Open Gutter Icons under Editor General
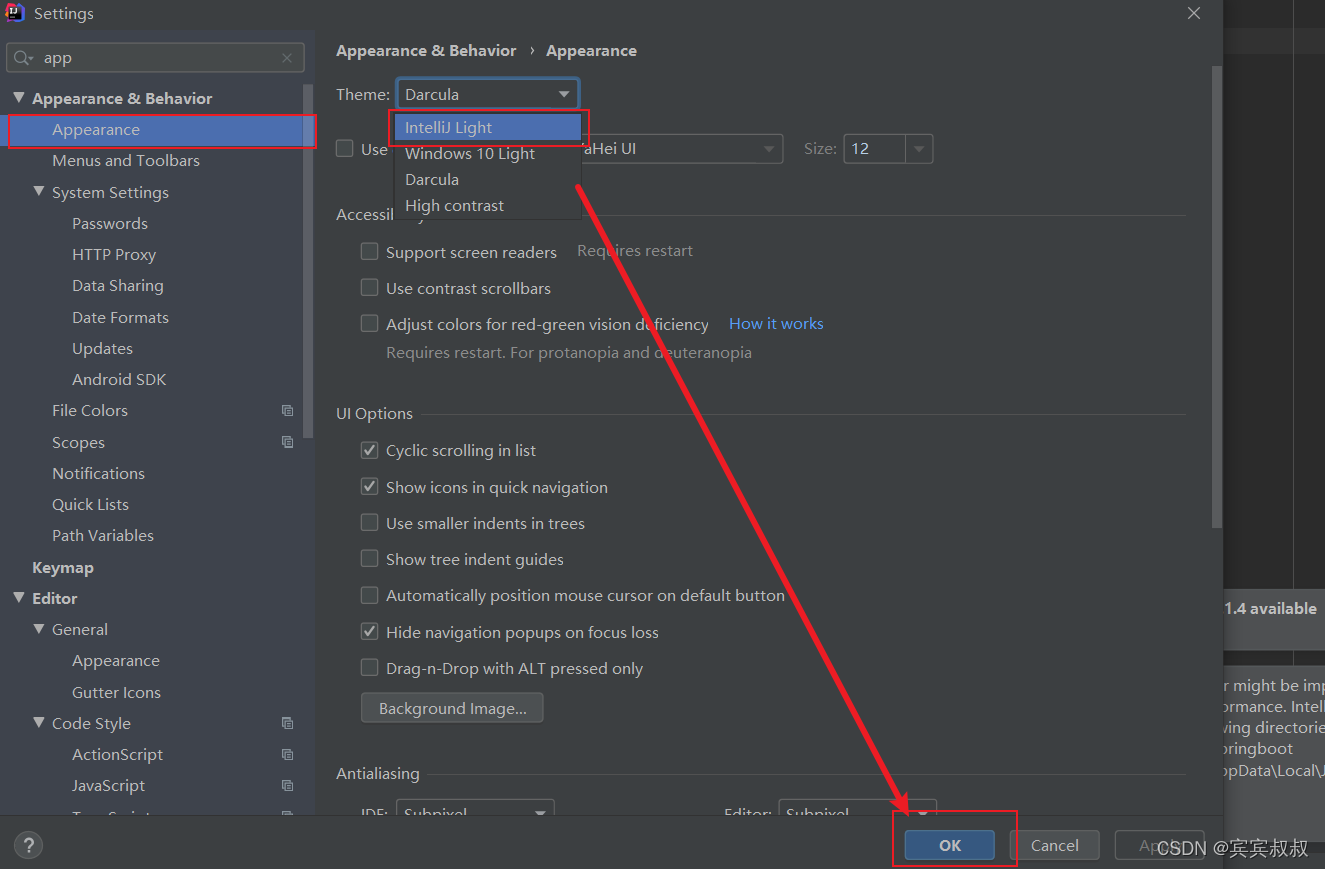The height and width of the screenshot is (869, 1325). click(116, 692)
